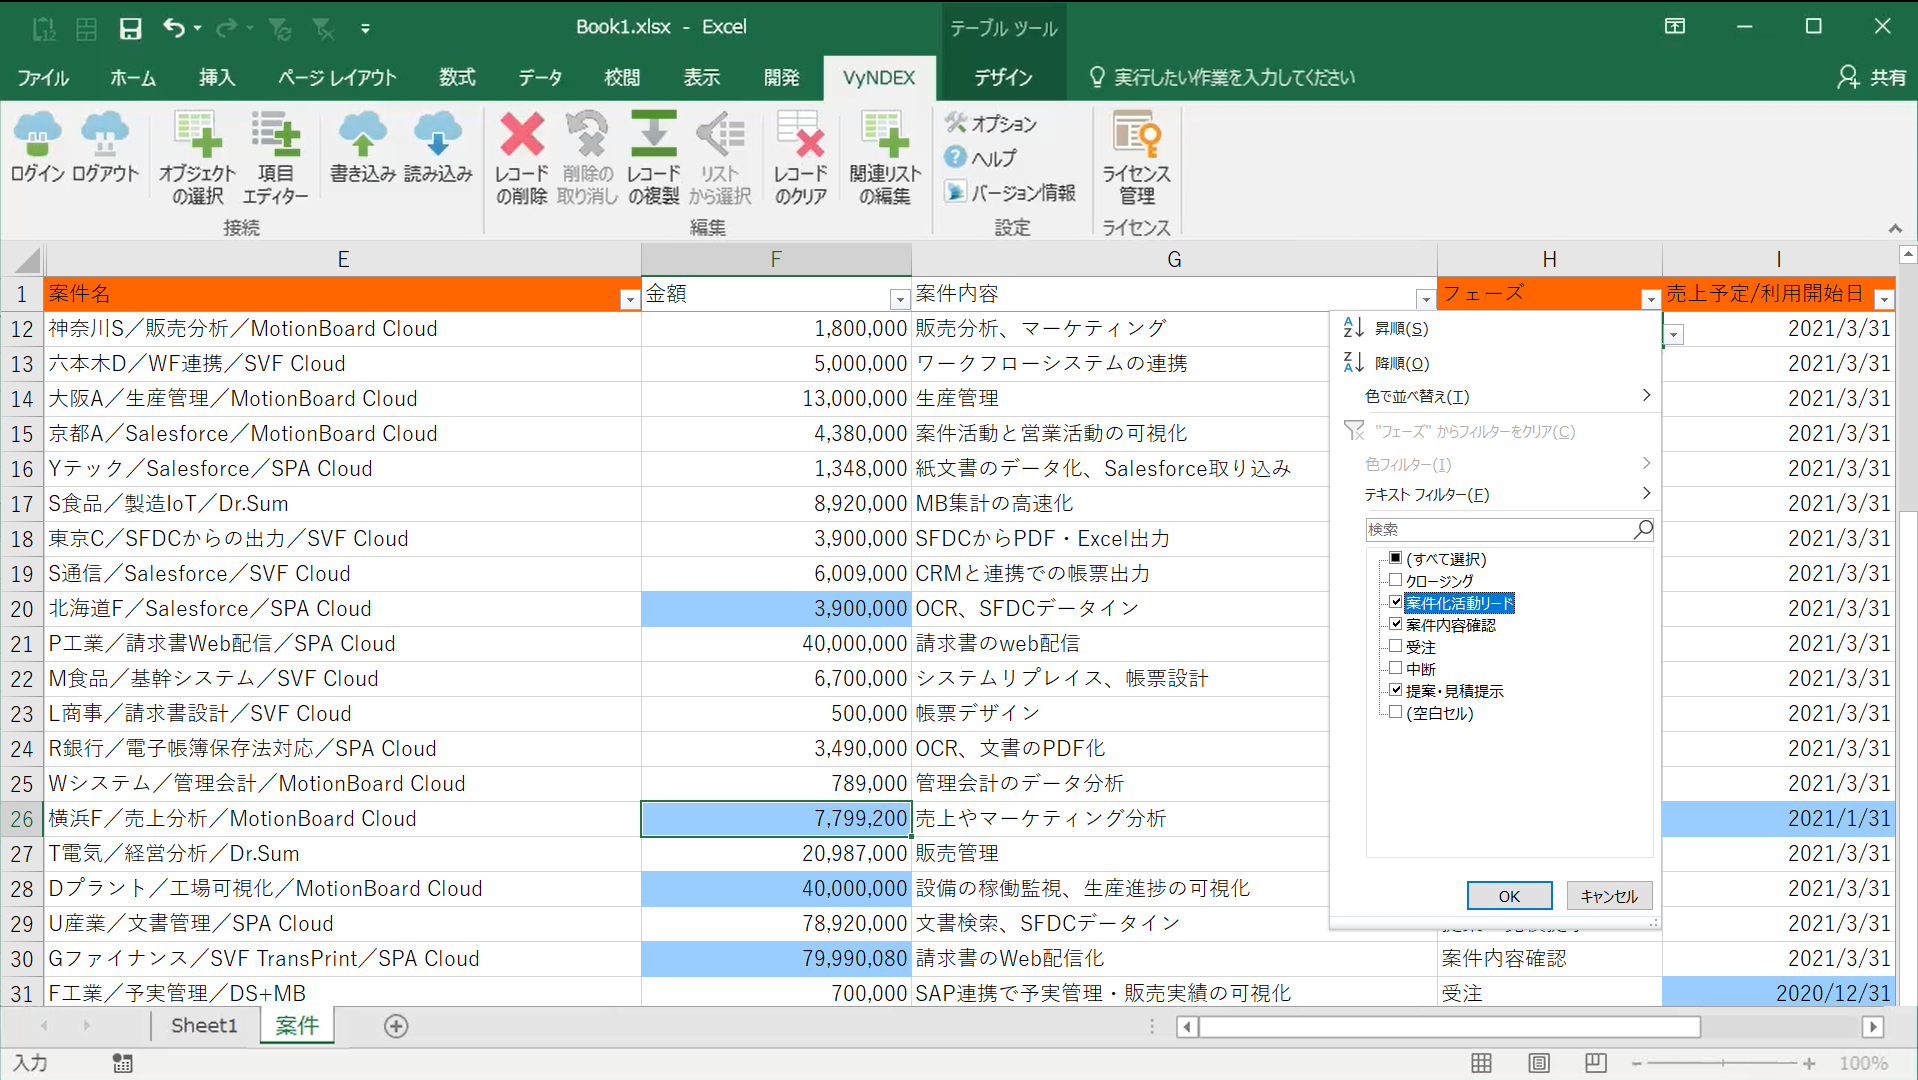Open the 案件名 column filter dropdown
Screen dimensions: 1918x1080
click(629, 299)
